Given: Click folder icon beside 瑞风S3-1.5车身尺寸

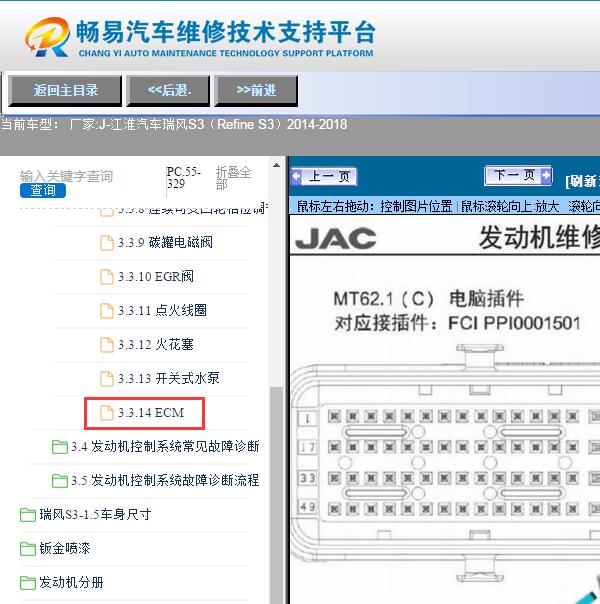Looking at the screenshot, I should [x=28, y=515].
